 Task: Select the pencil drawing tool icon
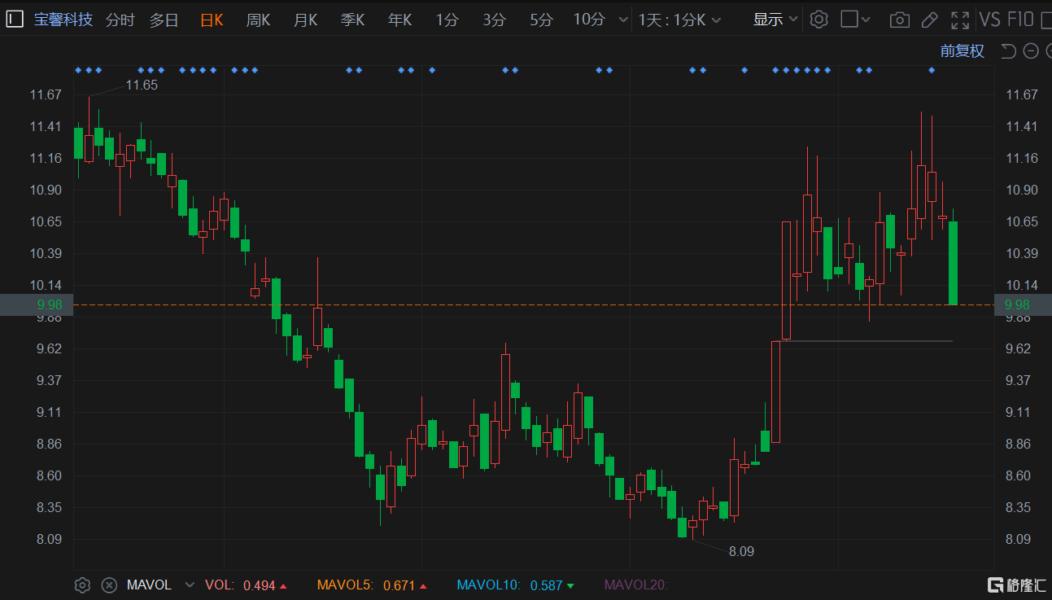coord(929,20)
